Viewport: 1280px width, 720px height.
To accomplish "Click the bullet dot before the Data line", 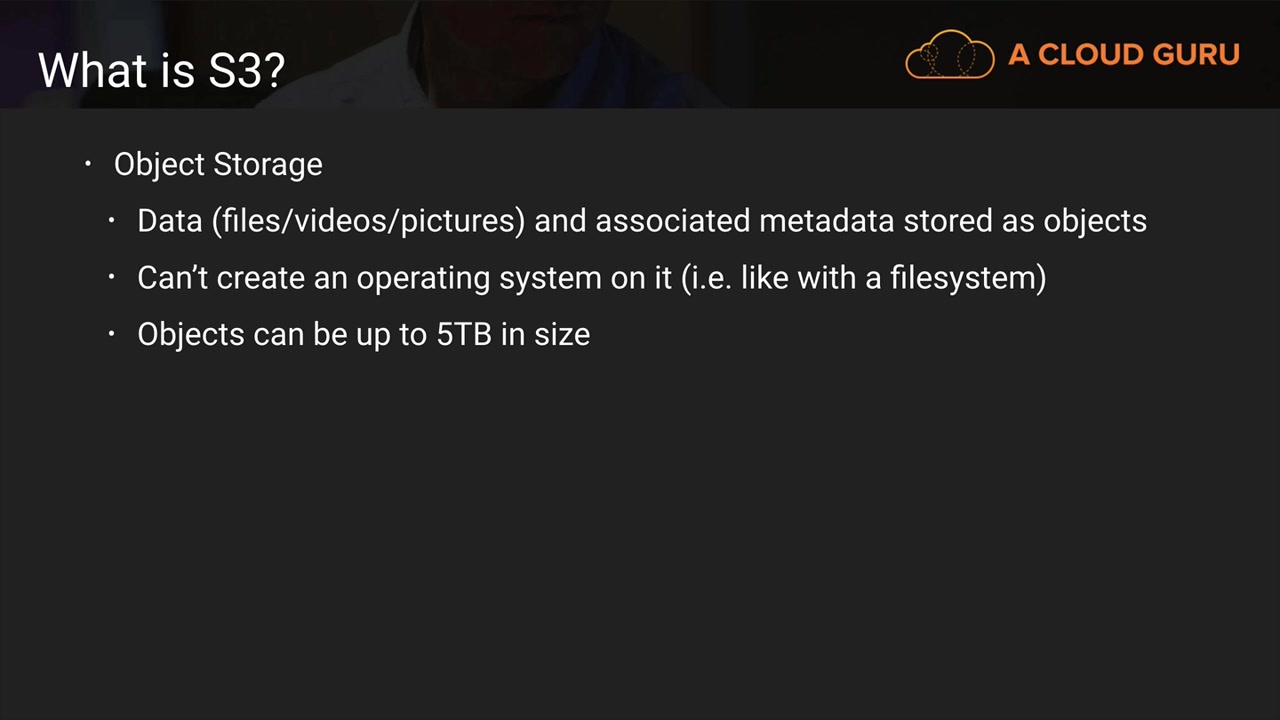I will point(112,220).
